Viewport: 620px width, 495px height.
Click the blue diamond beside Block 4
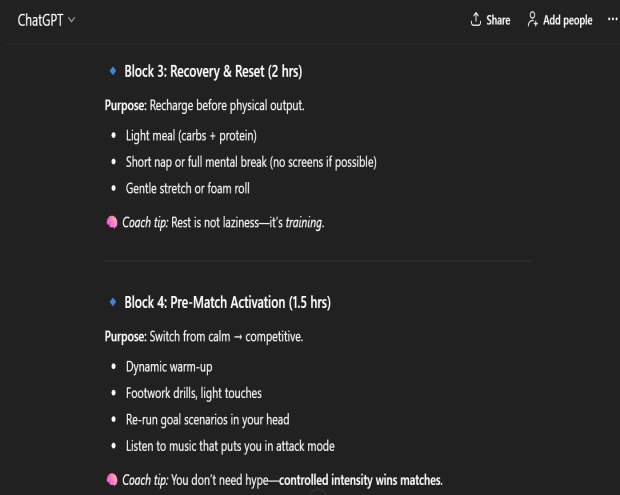coord(111,302)
